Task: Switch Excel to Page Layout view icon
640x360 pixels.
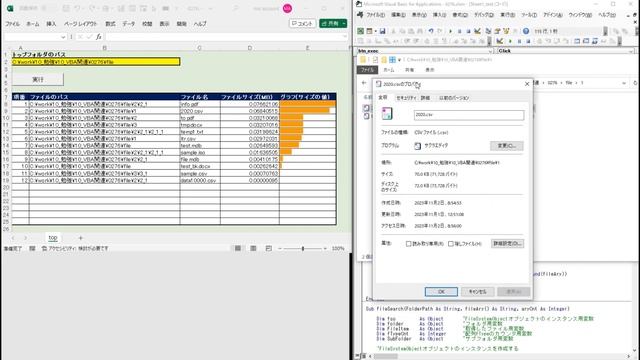Action: 253,248
